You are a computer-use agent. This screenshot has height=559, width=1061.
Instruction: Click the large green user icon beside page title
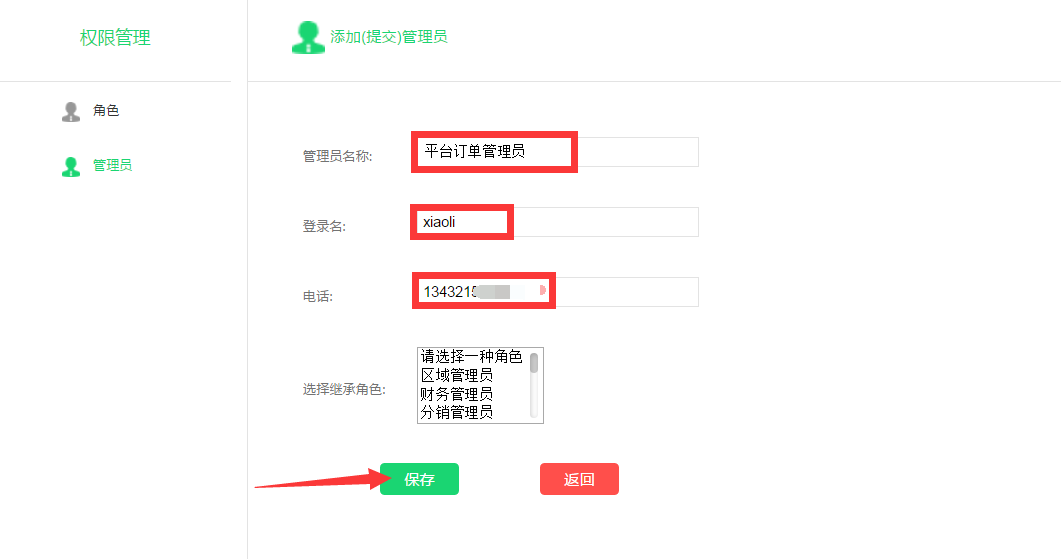309,37
